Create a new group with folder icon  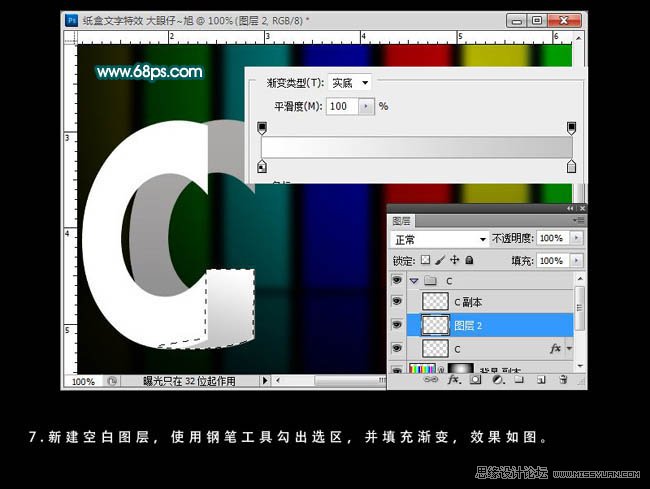[x=519, y=379]
